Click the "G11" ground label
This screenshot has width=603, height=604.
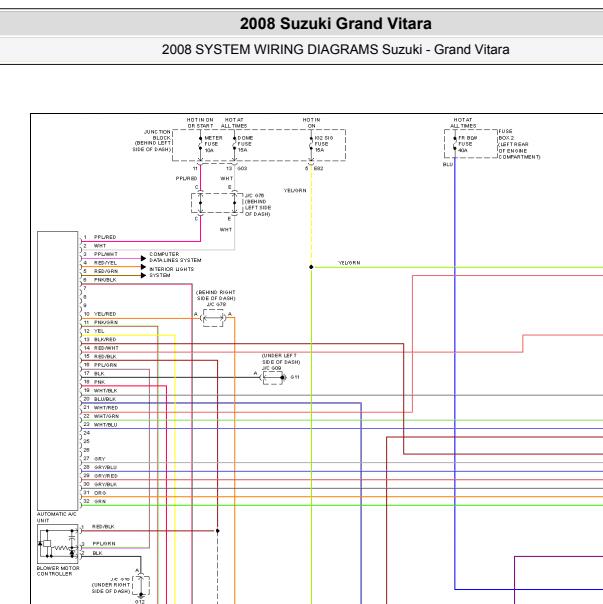(x=295, y=377)
